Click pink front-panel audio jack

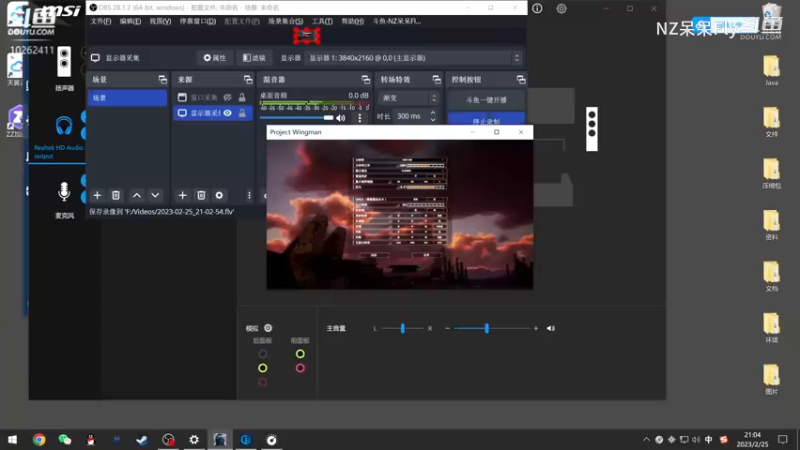(300, 368)
